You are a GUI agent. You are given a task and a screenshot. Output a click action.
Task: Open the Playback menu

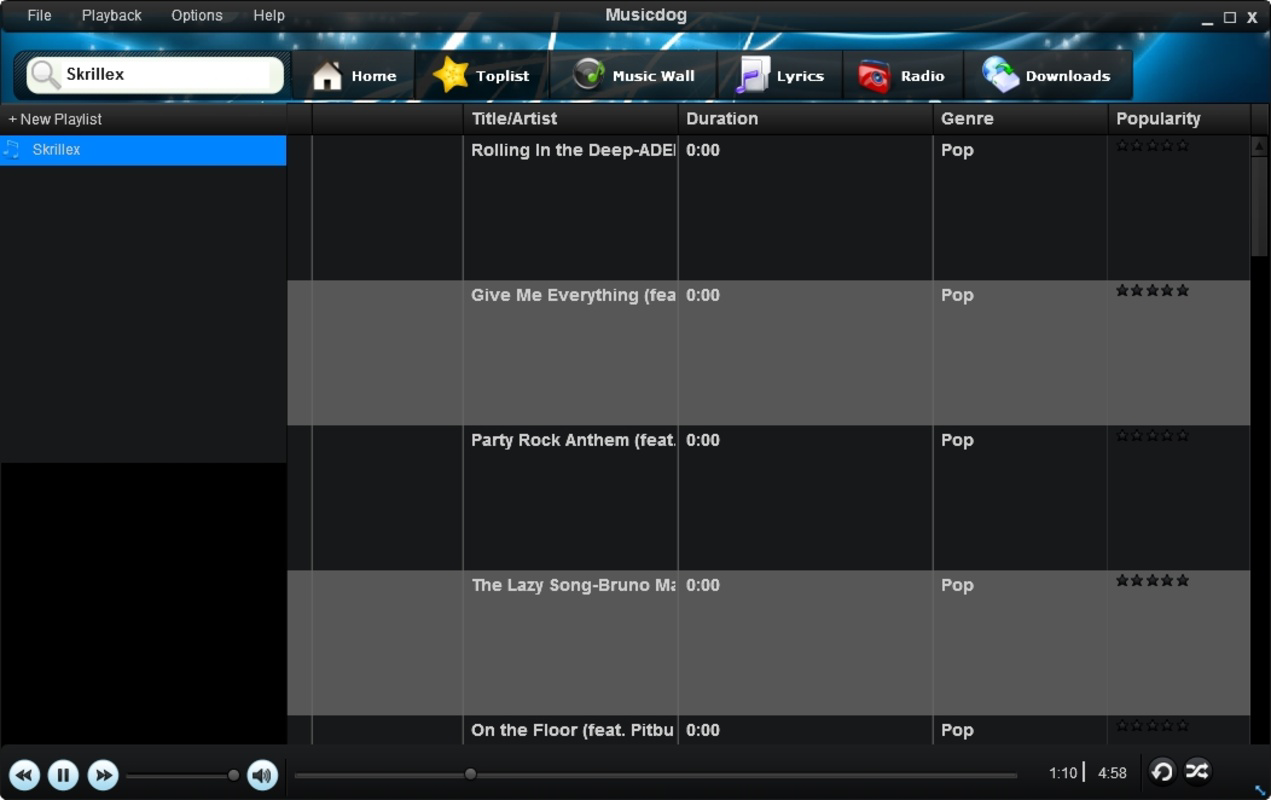tap(112, 16)
